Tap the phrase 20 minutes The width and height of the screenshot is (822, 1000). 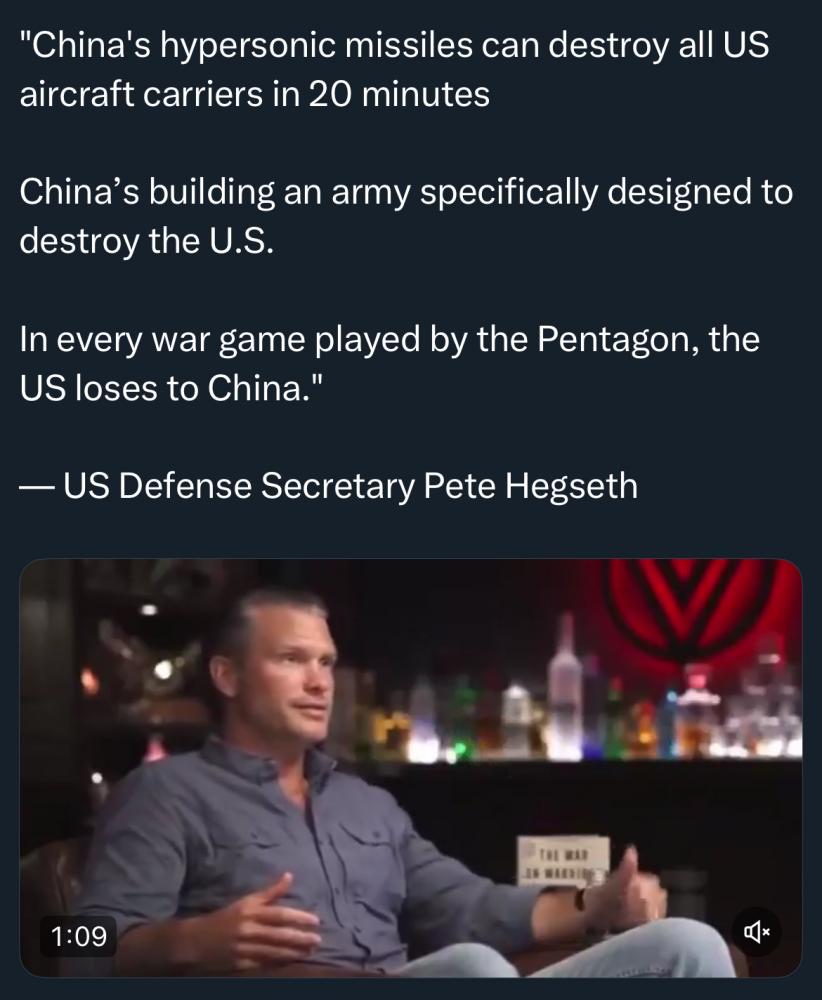click(399, 94)
